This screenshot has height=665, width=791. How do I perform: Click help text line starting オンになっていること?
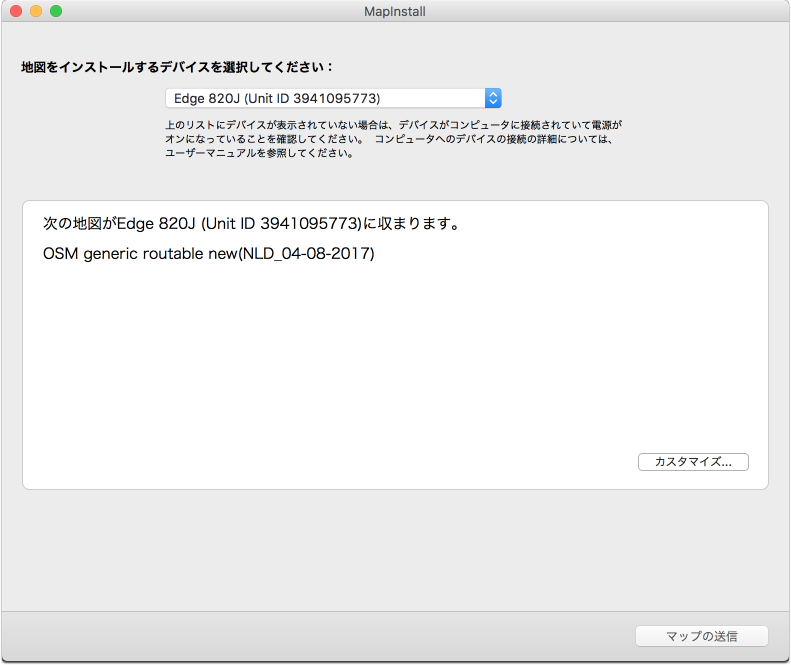click(389, 140)
